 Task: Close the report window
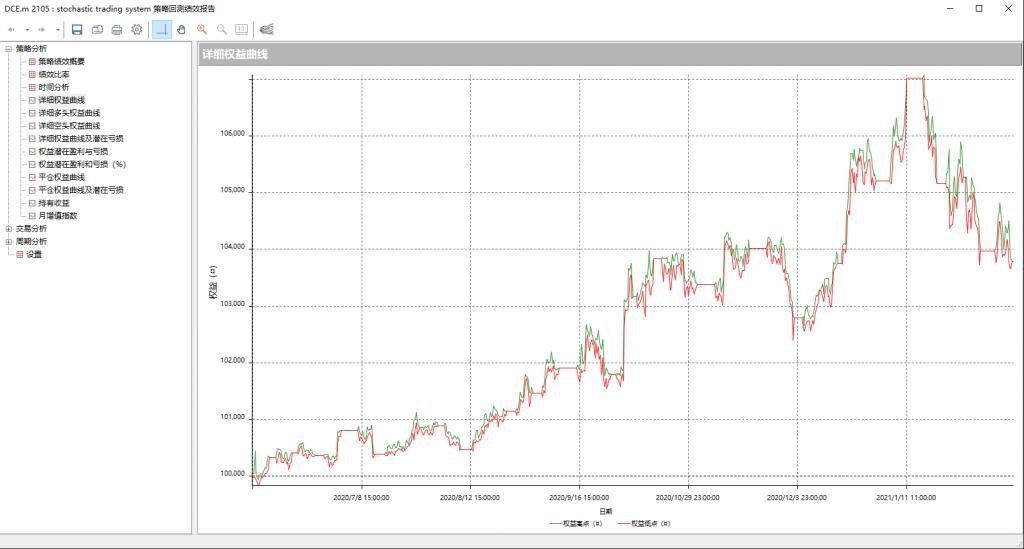[x=1008, y=8]
